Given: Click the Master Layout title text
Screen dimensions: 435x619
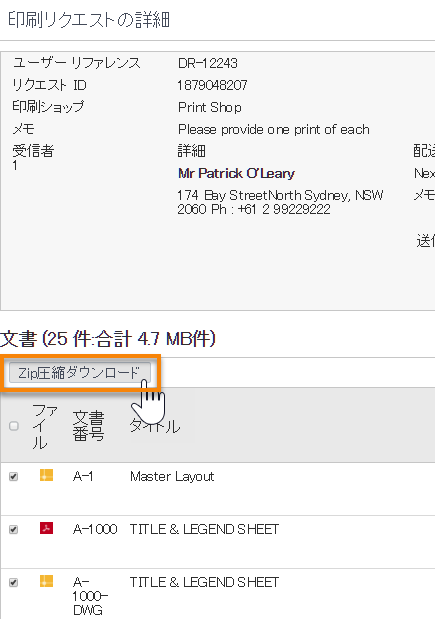Looking at the screenshot, I should pos(172,476).
